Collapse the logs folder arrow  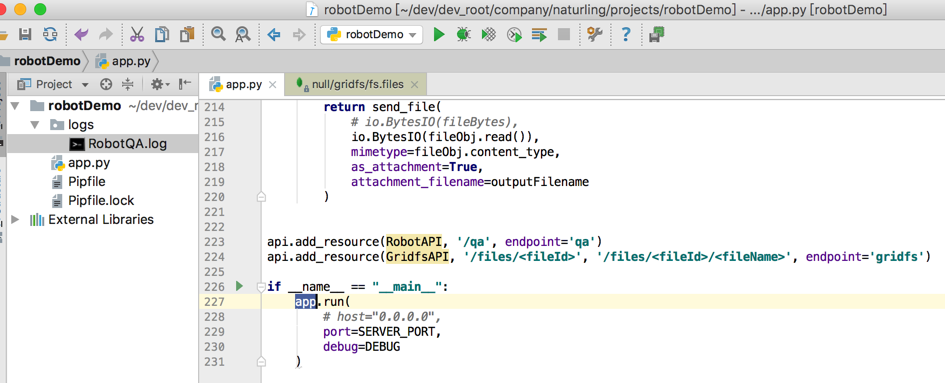pyautogui.click(x=36, y=125)
